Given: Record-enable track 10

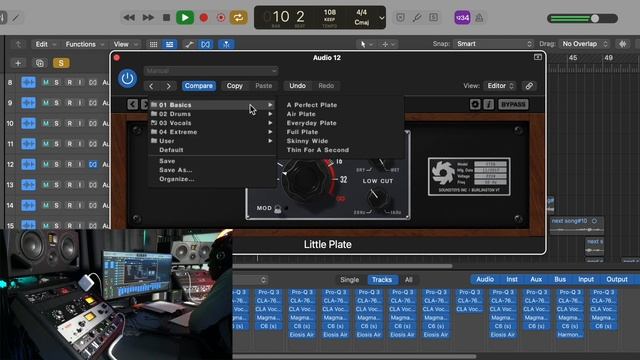Looking at the screenshot, I should (69, 123).
